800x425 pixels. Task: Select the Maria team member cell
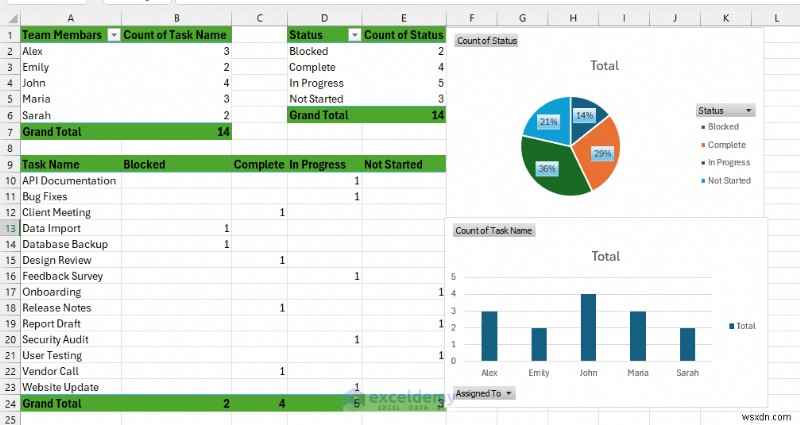[x=71, y=99]
